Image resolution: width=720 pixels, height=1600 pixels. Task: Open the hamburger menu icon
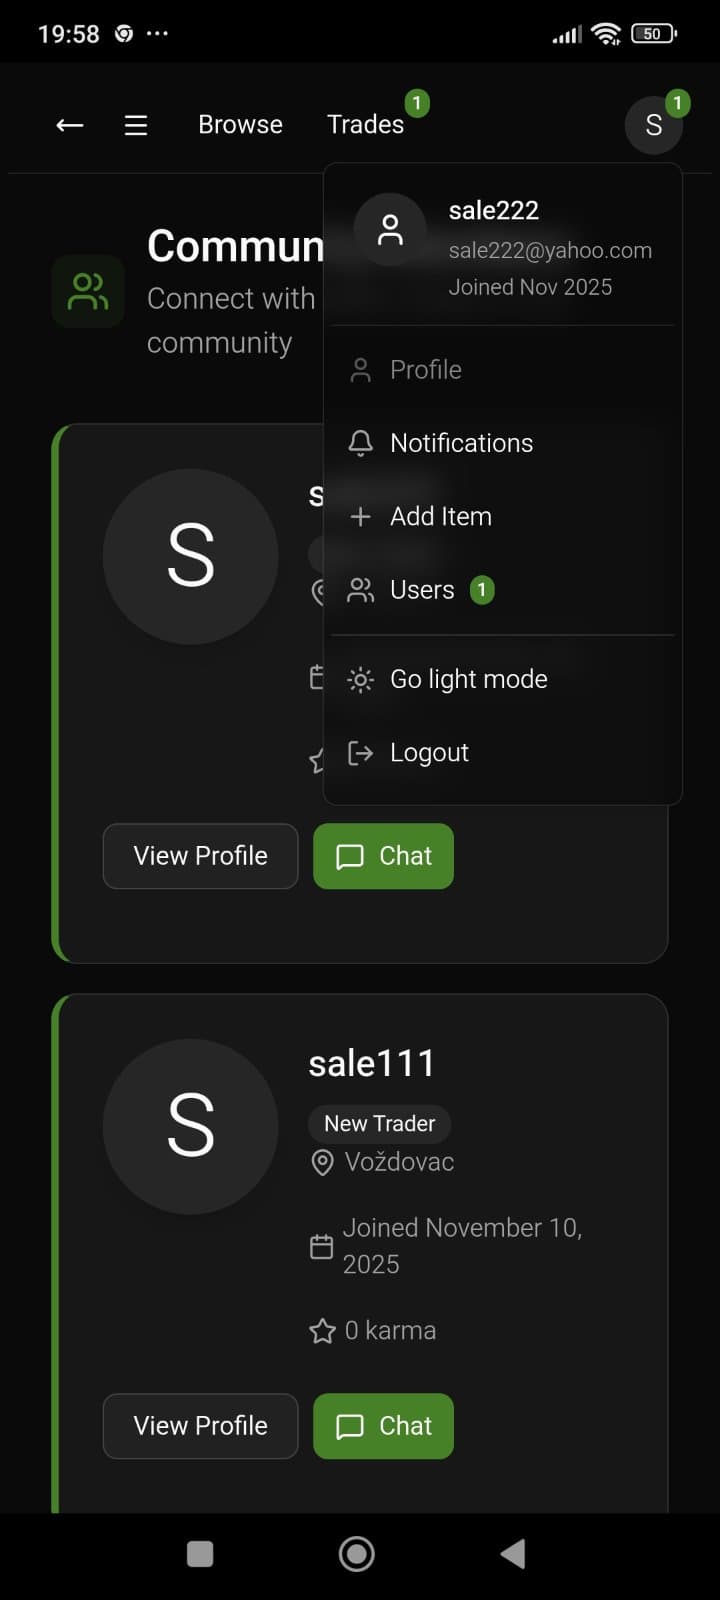point(136,125)
